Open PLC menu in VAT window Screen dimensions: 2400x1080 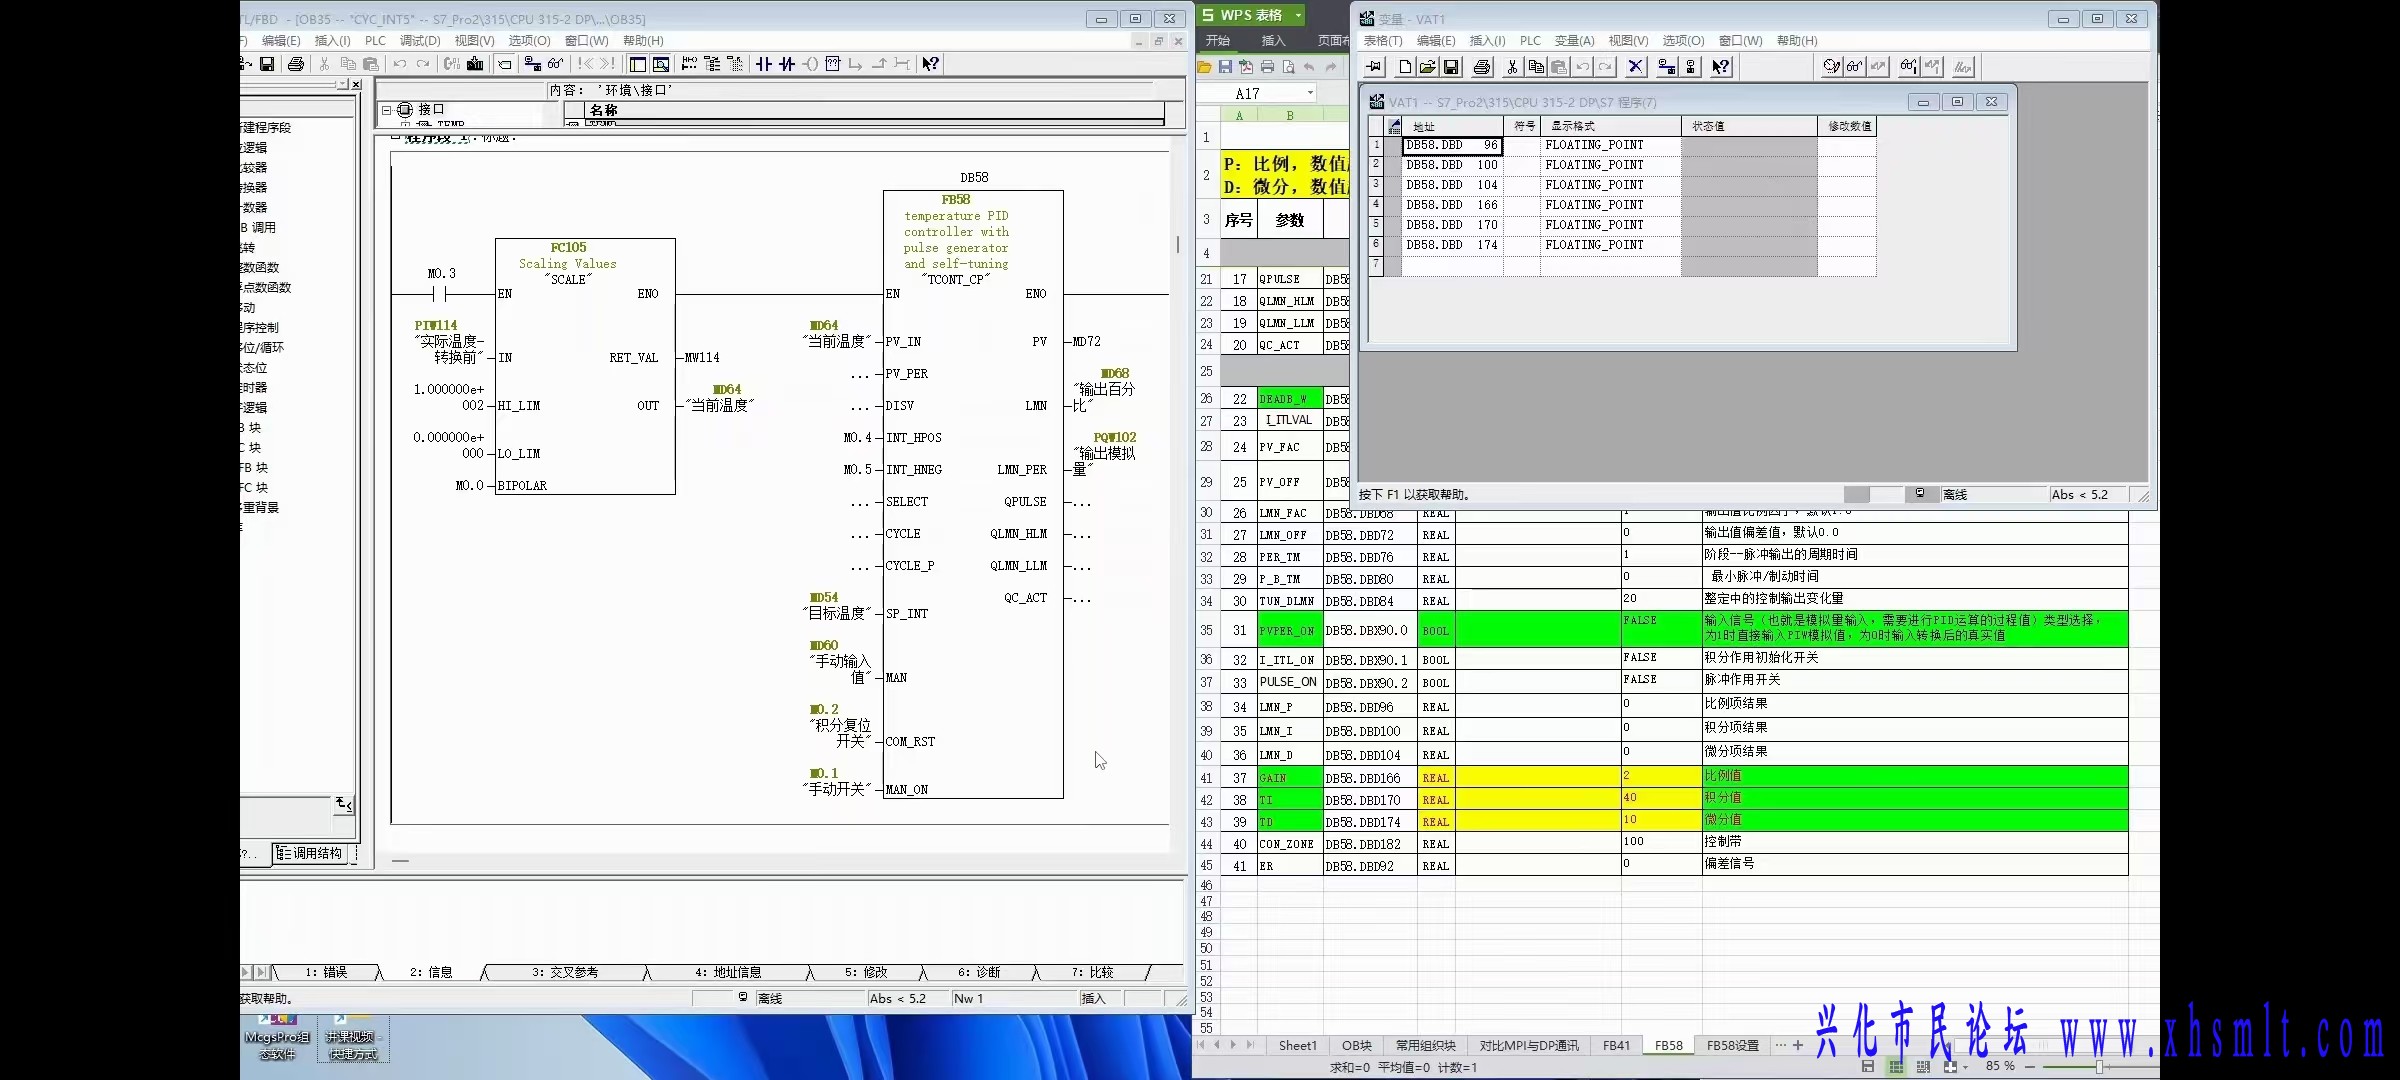[1530, 41]
